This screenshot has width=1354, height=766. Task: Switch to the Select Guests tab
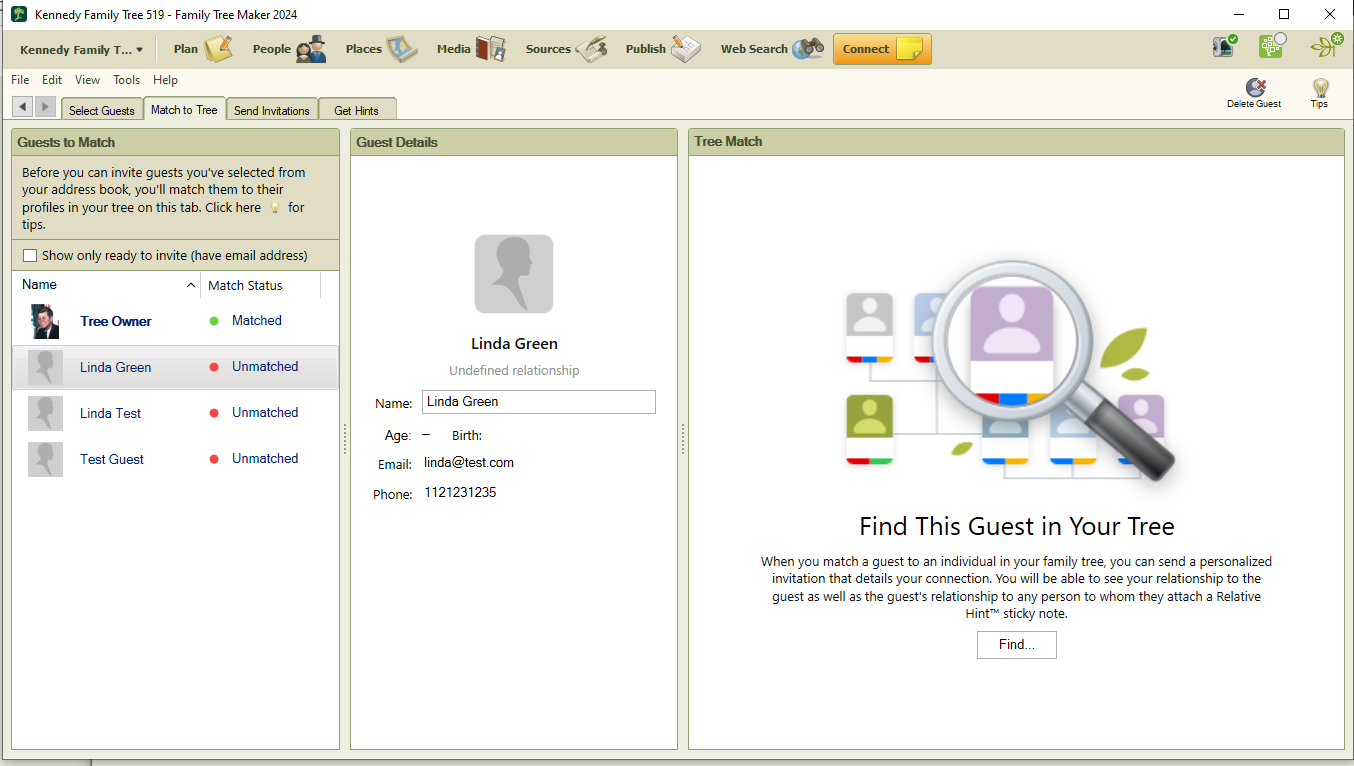click(x=102, y=110)
